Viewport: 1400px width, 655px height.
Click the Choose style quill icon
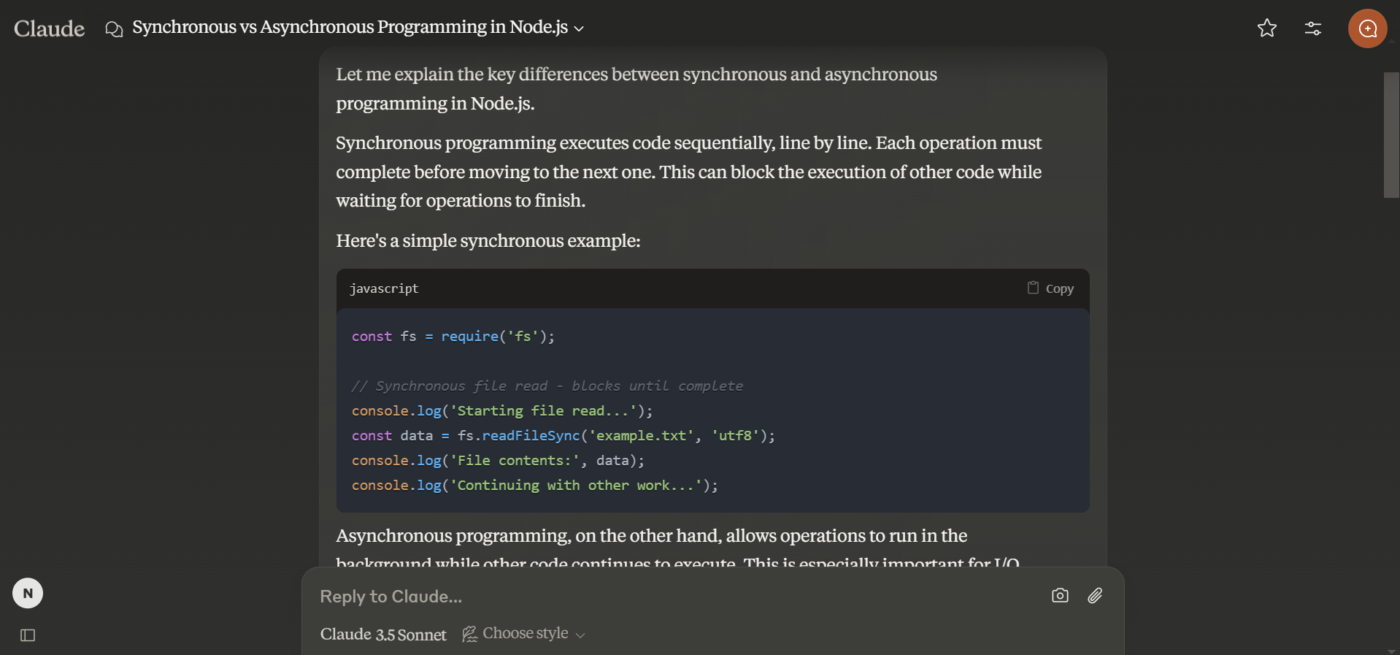[470, 634]
